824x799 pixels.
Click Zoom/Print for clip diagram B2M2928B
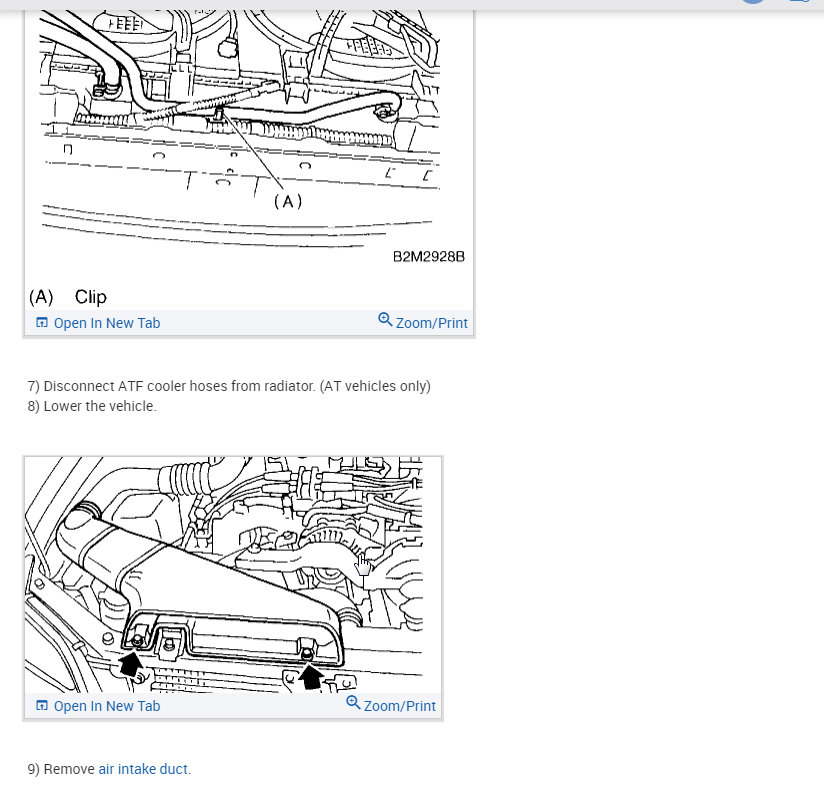tap(423, 321)
